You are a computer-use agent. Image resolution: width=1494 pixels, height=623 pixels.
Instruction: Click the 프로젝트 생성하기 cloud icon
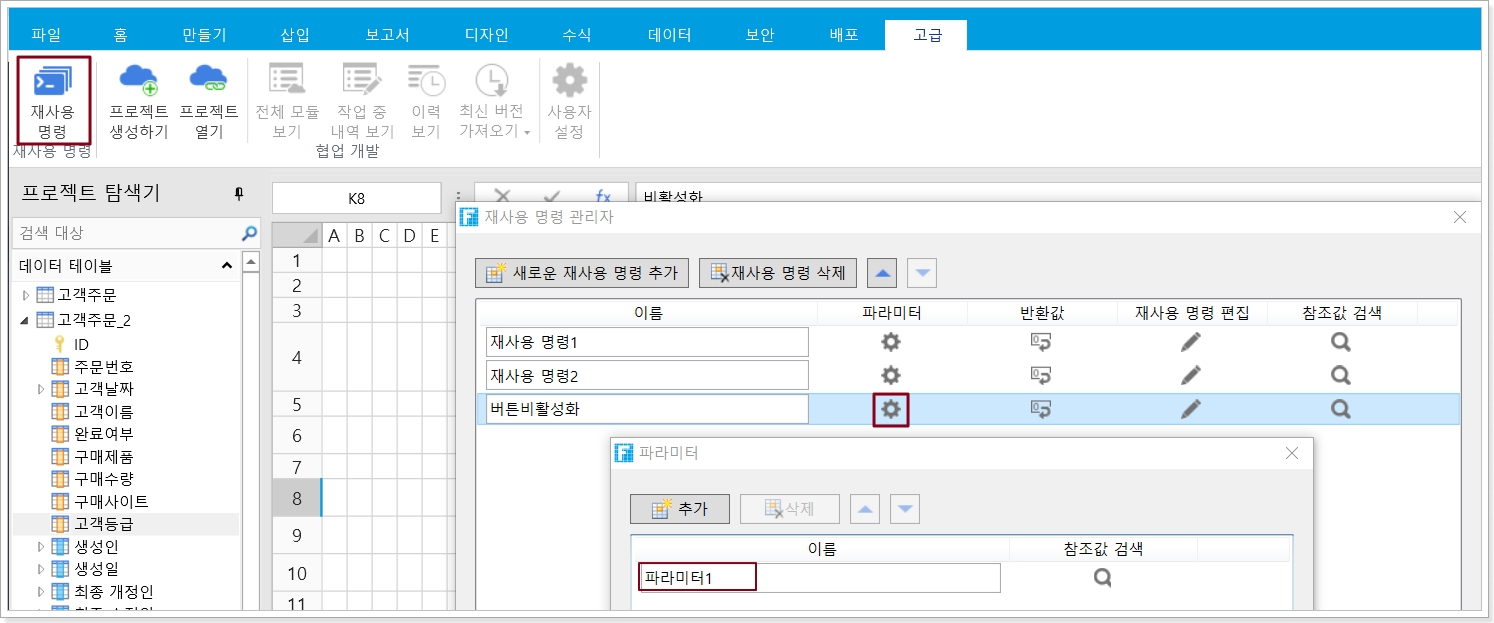point(138,79)
